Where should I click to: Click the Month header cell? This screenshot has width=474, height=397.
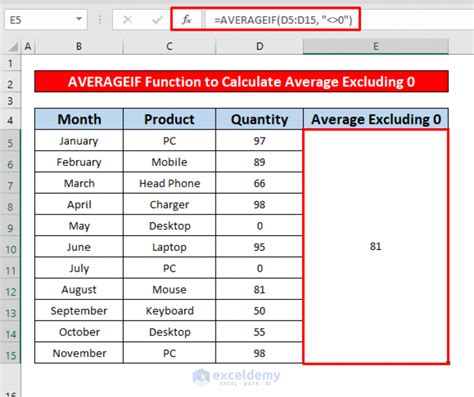tap(79, 119)
